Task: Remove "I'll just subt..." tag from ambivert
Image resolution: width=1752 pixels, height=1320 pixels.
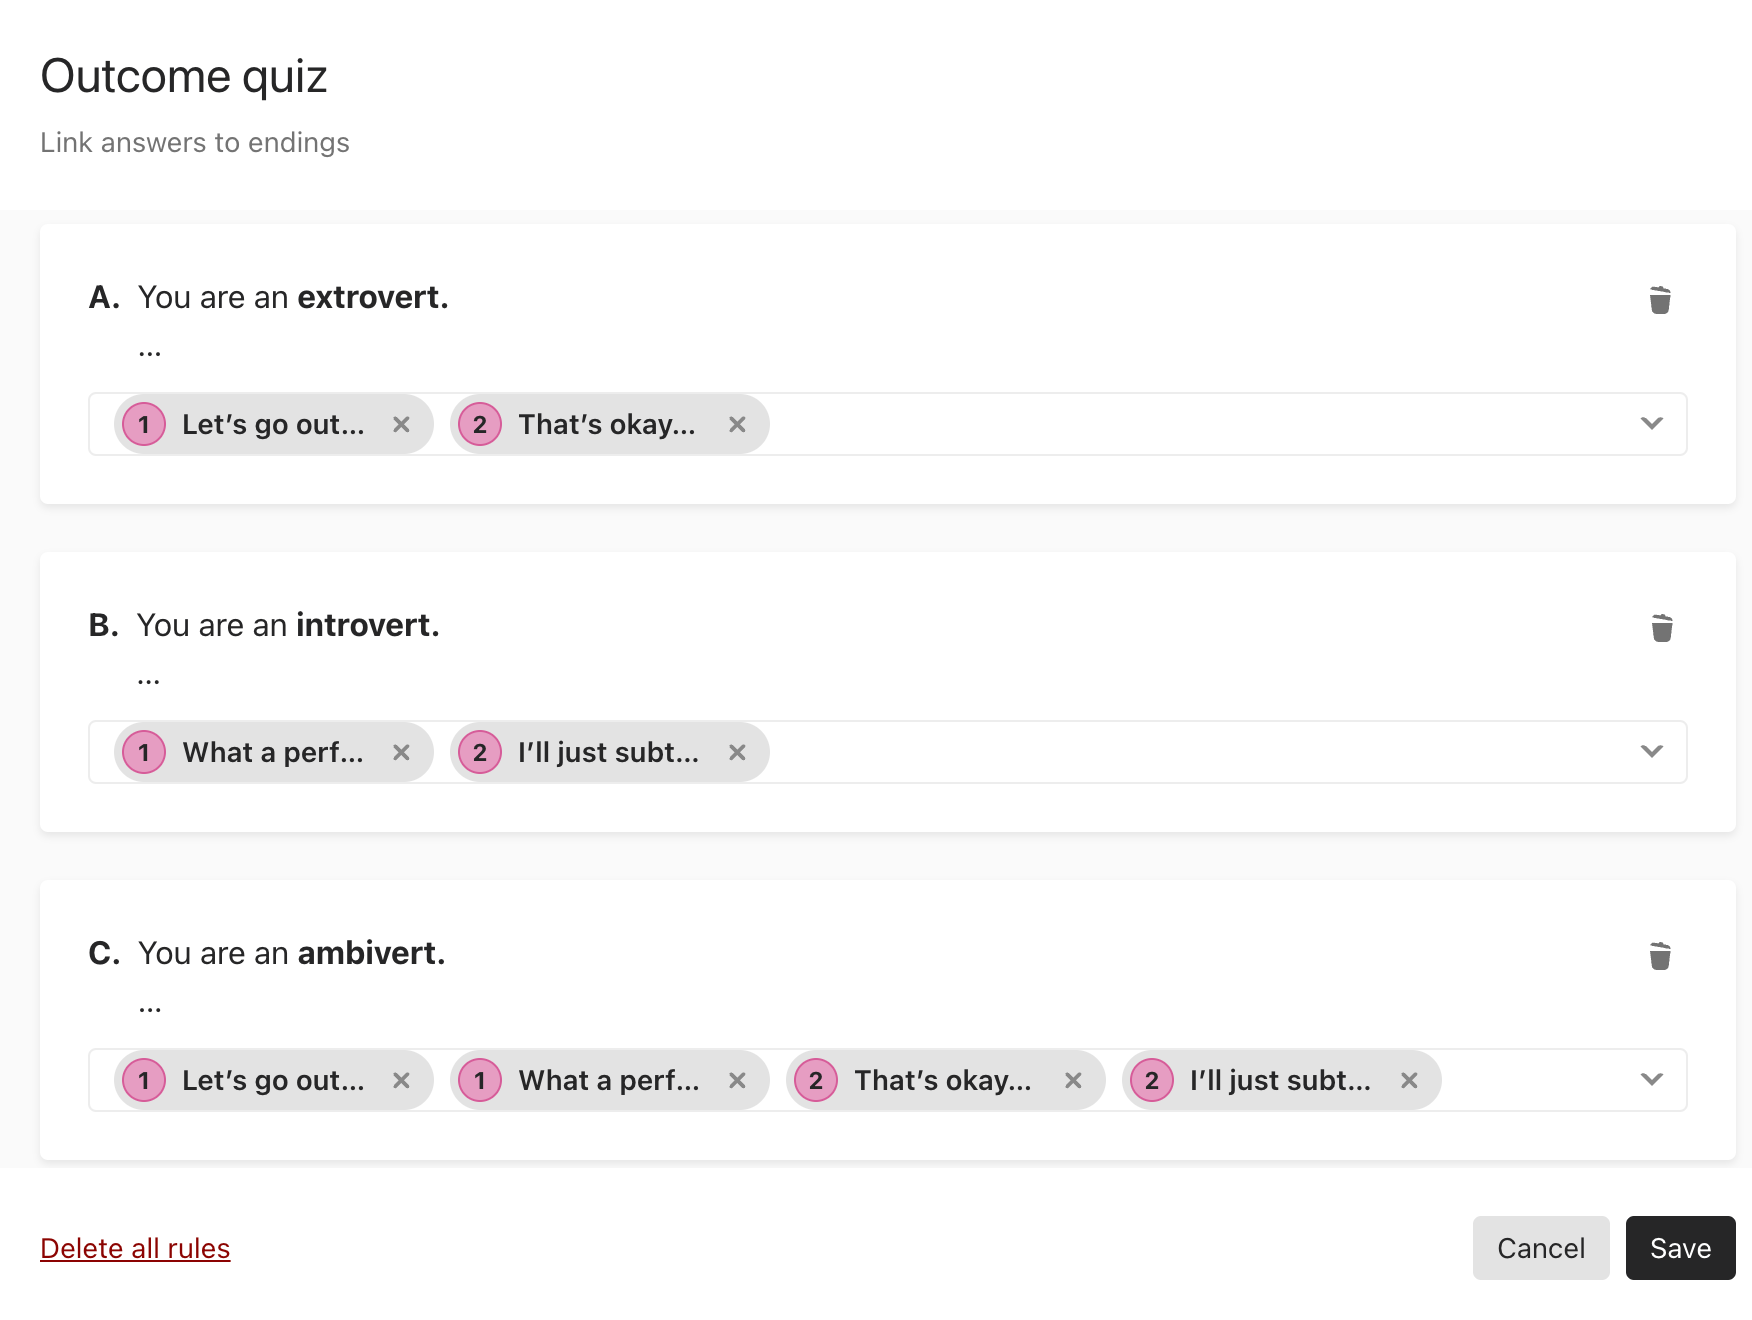Action: (1409, 1080)
